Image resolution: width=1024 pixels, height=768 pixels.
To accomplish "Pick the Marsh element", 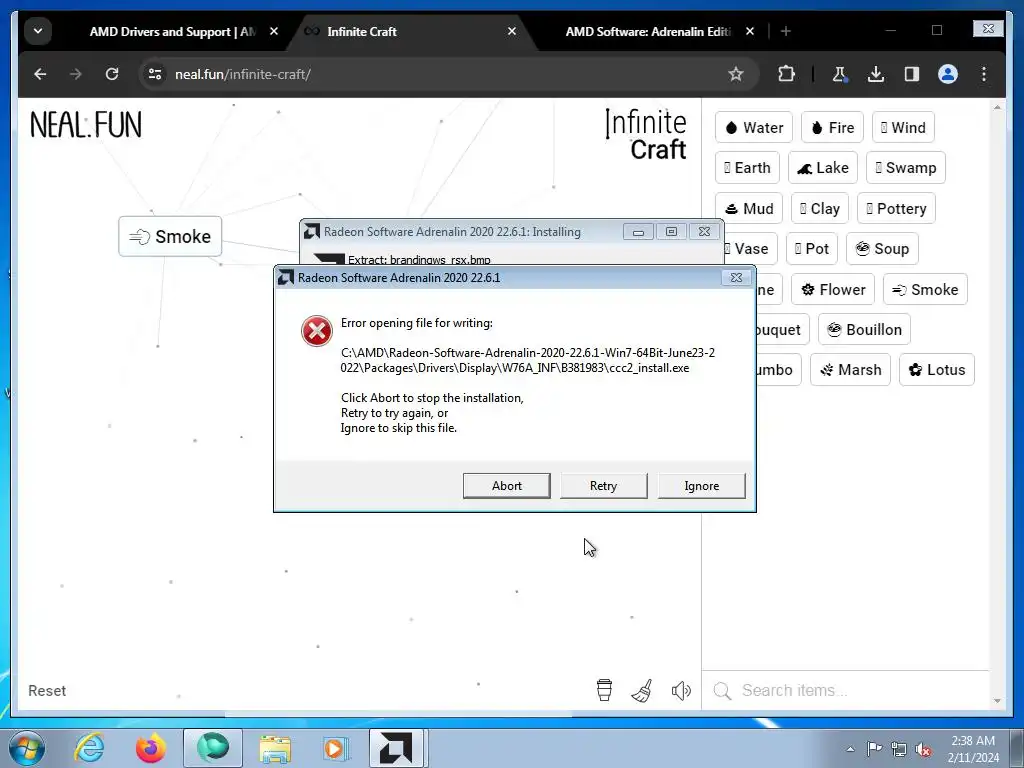I will (x=850, y=370).
